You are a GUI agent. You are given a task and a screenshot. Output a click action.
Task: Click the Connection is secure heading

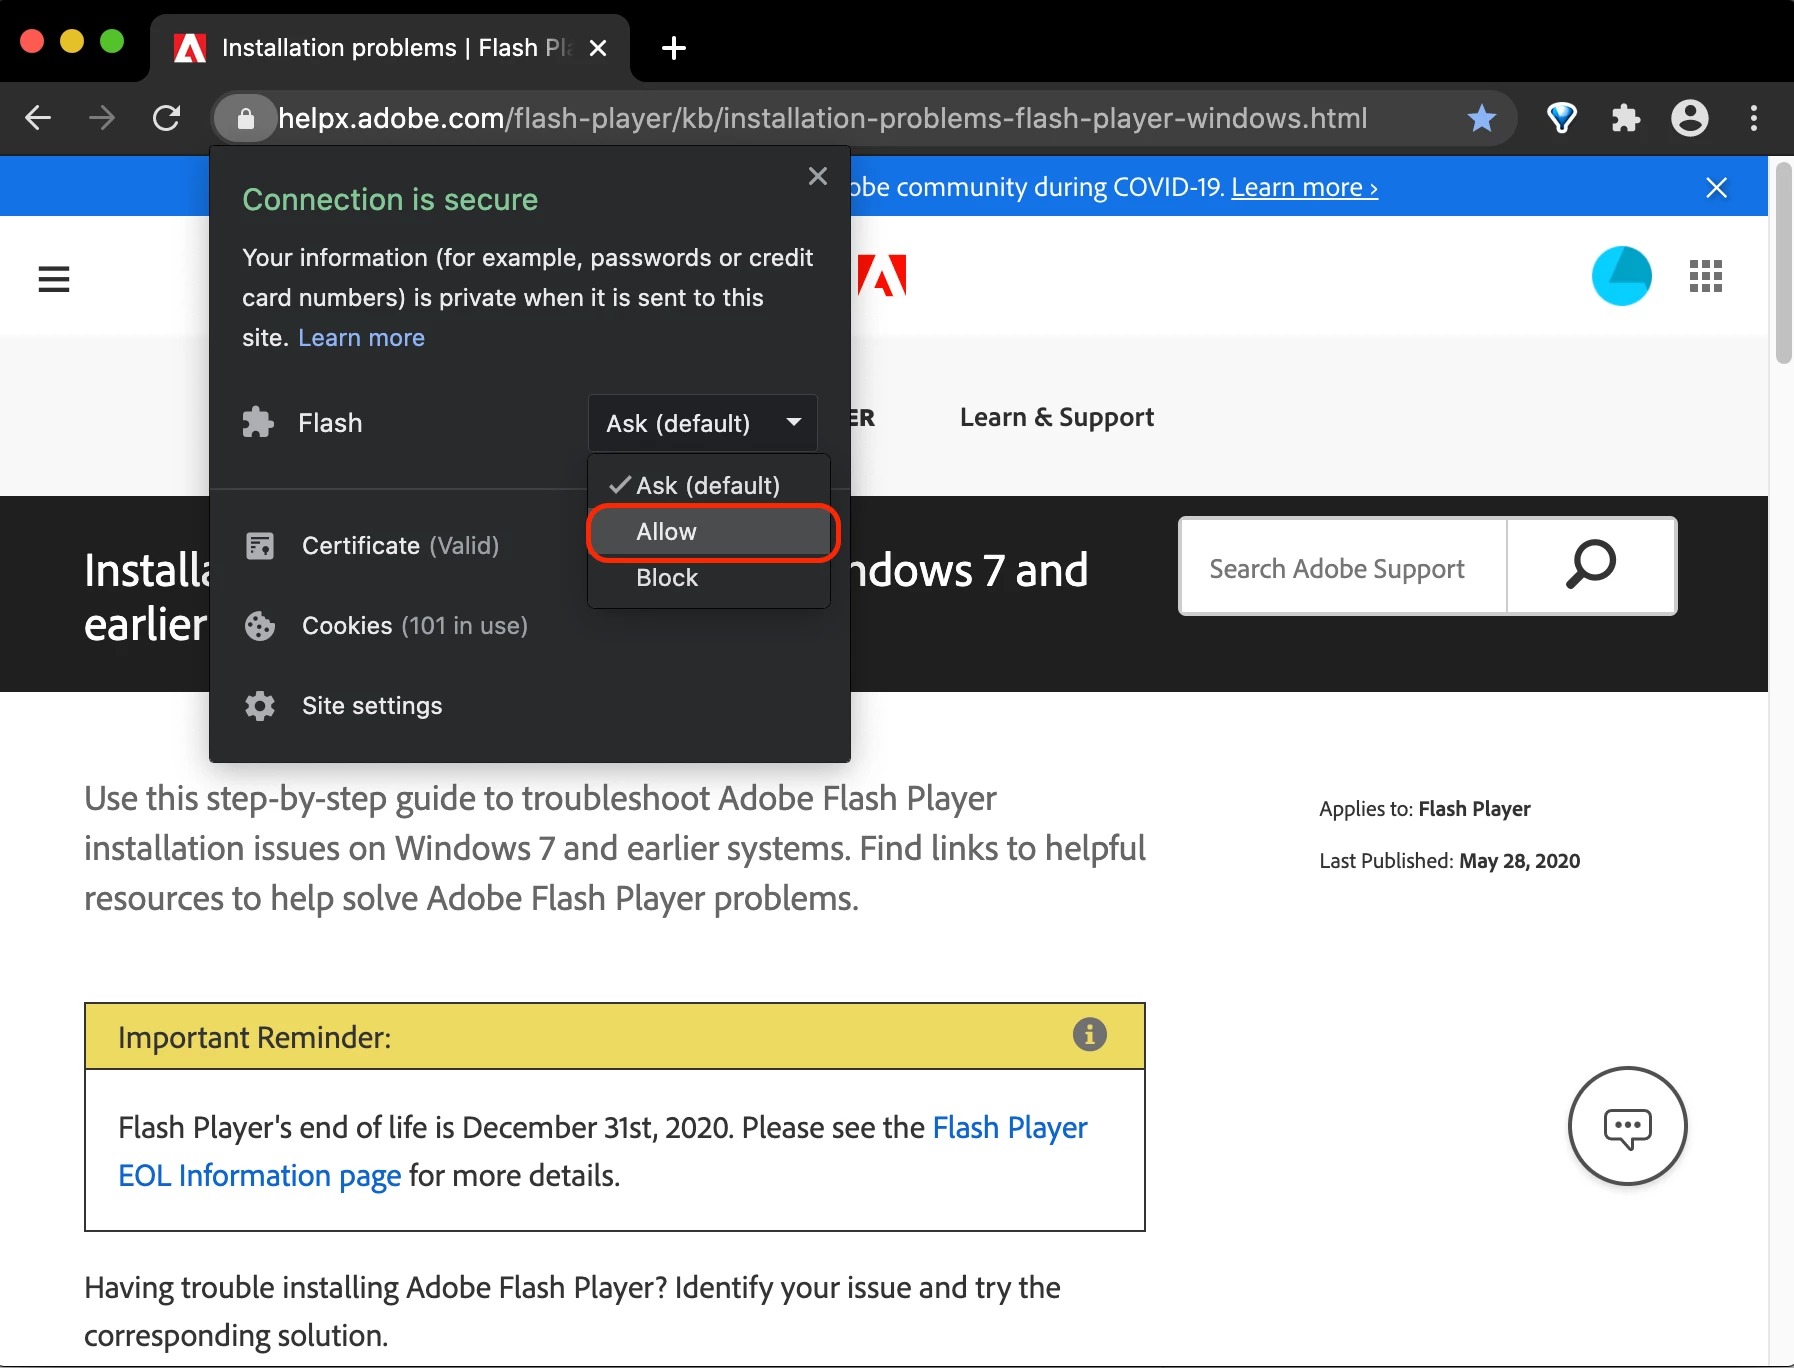pyautogui.click(x=390, y=200)
